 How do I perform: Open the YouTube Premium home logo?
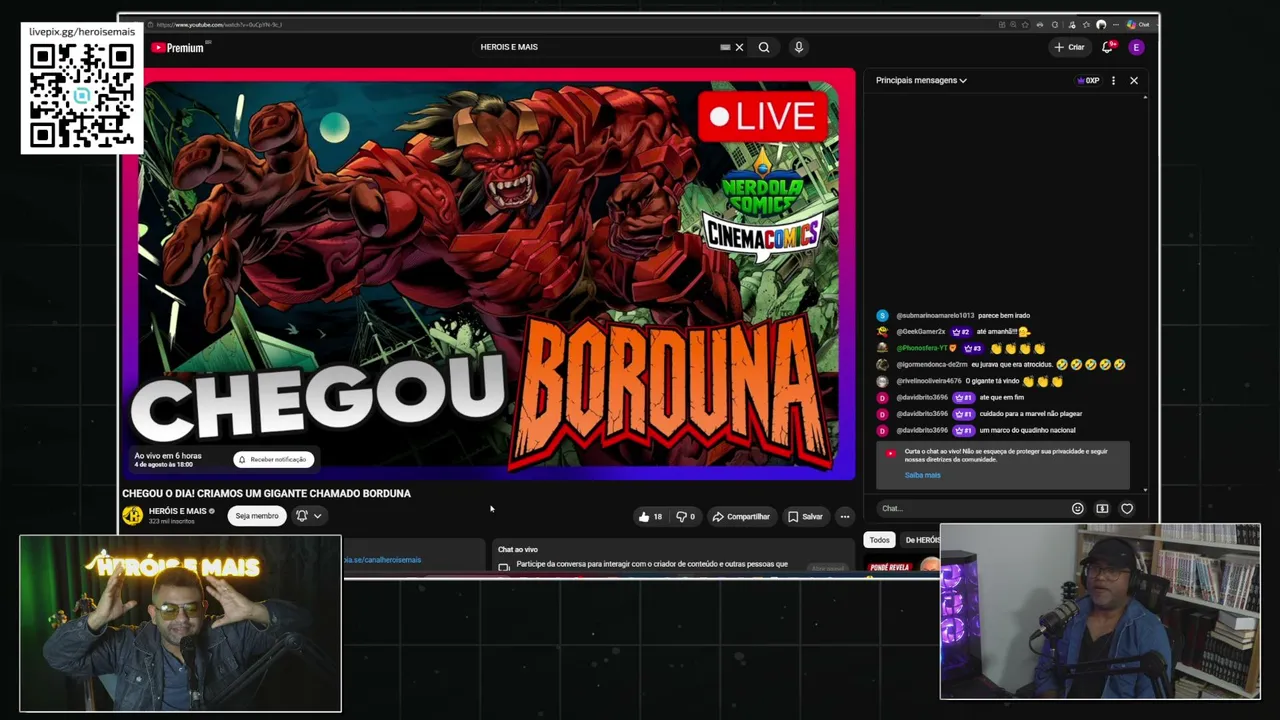pyautogui.click(x=178, y=47)
